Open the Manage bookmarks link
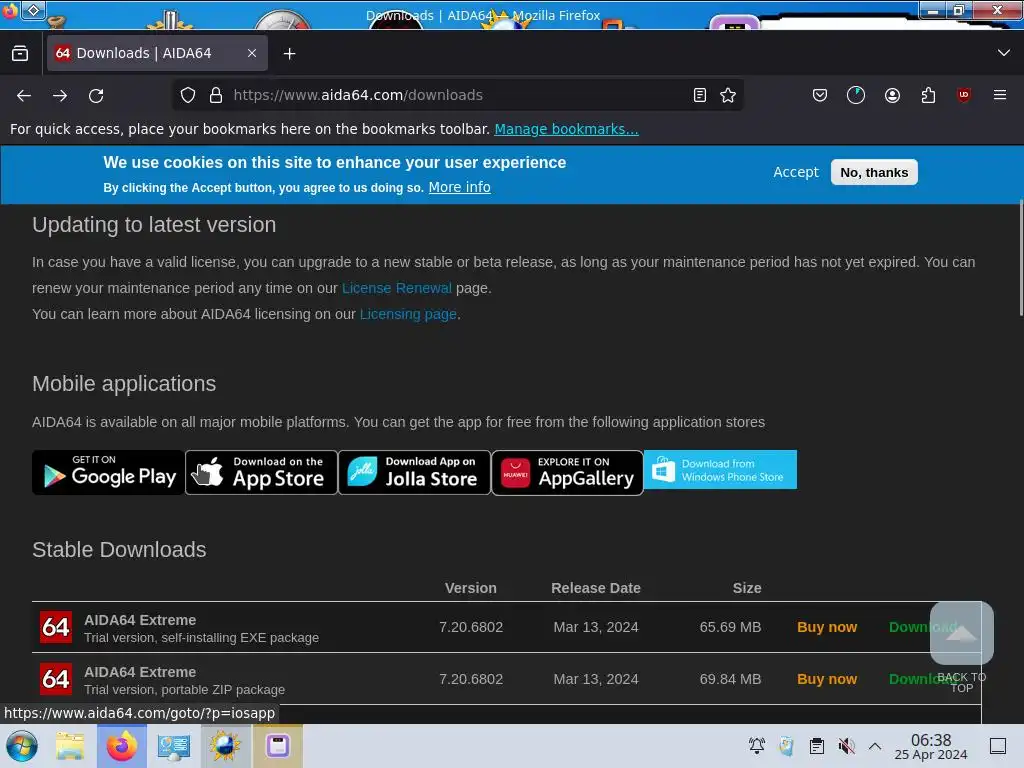1024x768 pixels. (x=566, y=129)
